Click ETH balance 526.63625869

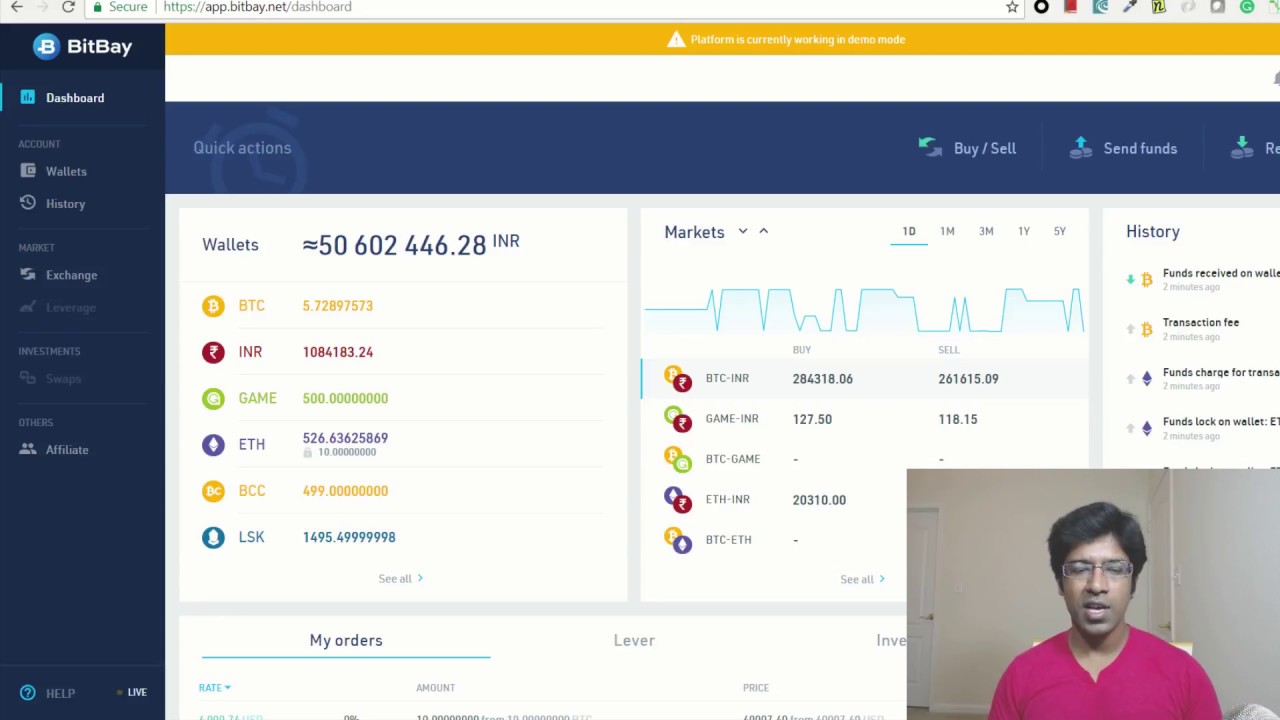[345, 438]
